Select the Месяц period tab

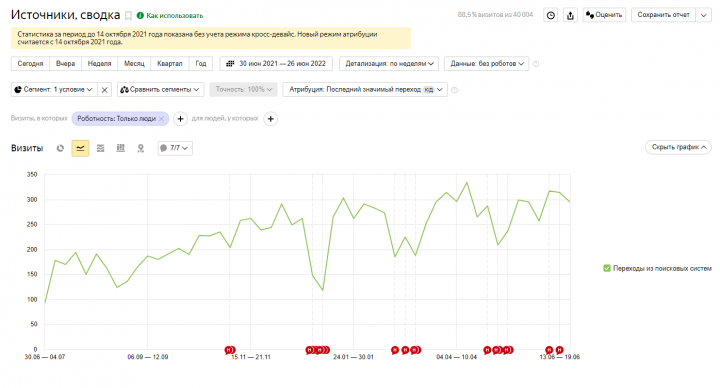[x=134, y=63]
